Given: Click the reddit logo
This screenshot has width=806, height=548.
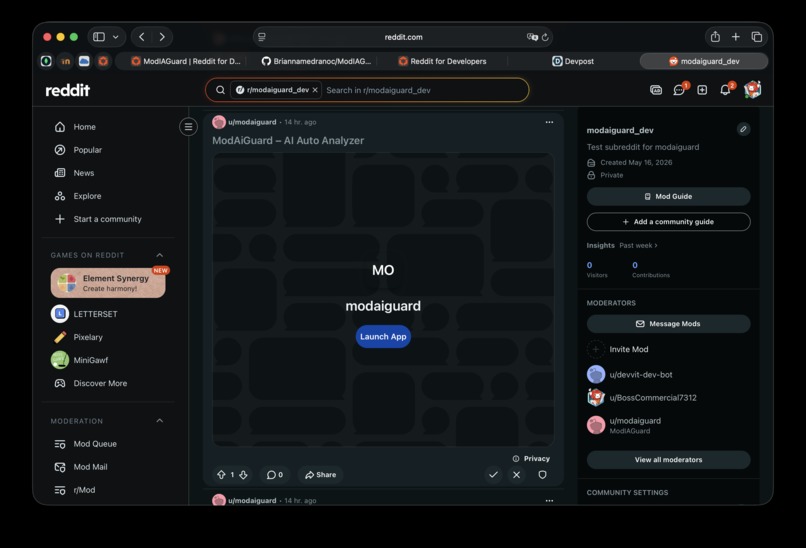Looking at the screenshot, I should coord(67,90).
